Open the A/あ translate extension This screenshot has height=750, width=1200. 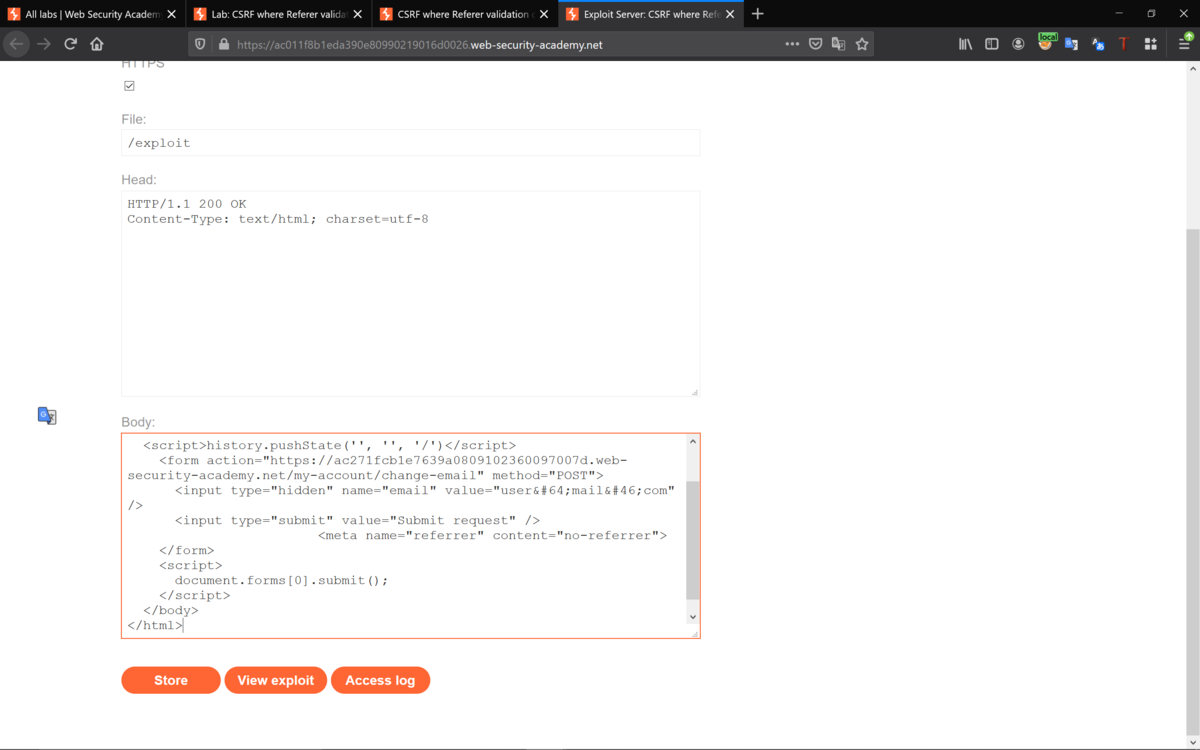click(x=1098, y=44)
